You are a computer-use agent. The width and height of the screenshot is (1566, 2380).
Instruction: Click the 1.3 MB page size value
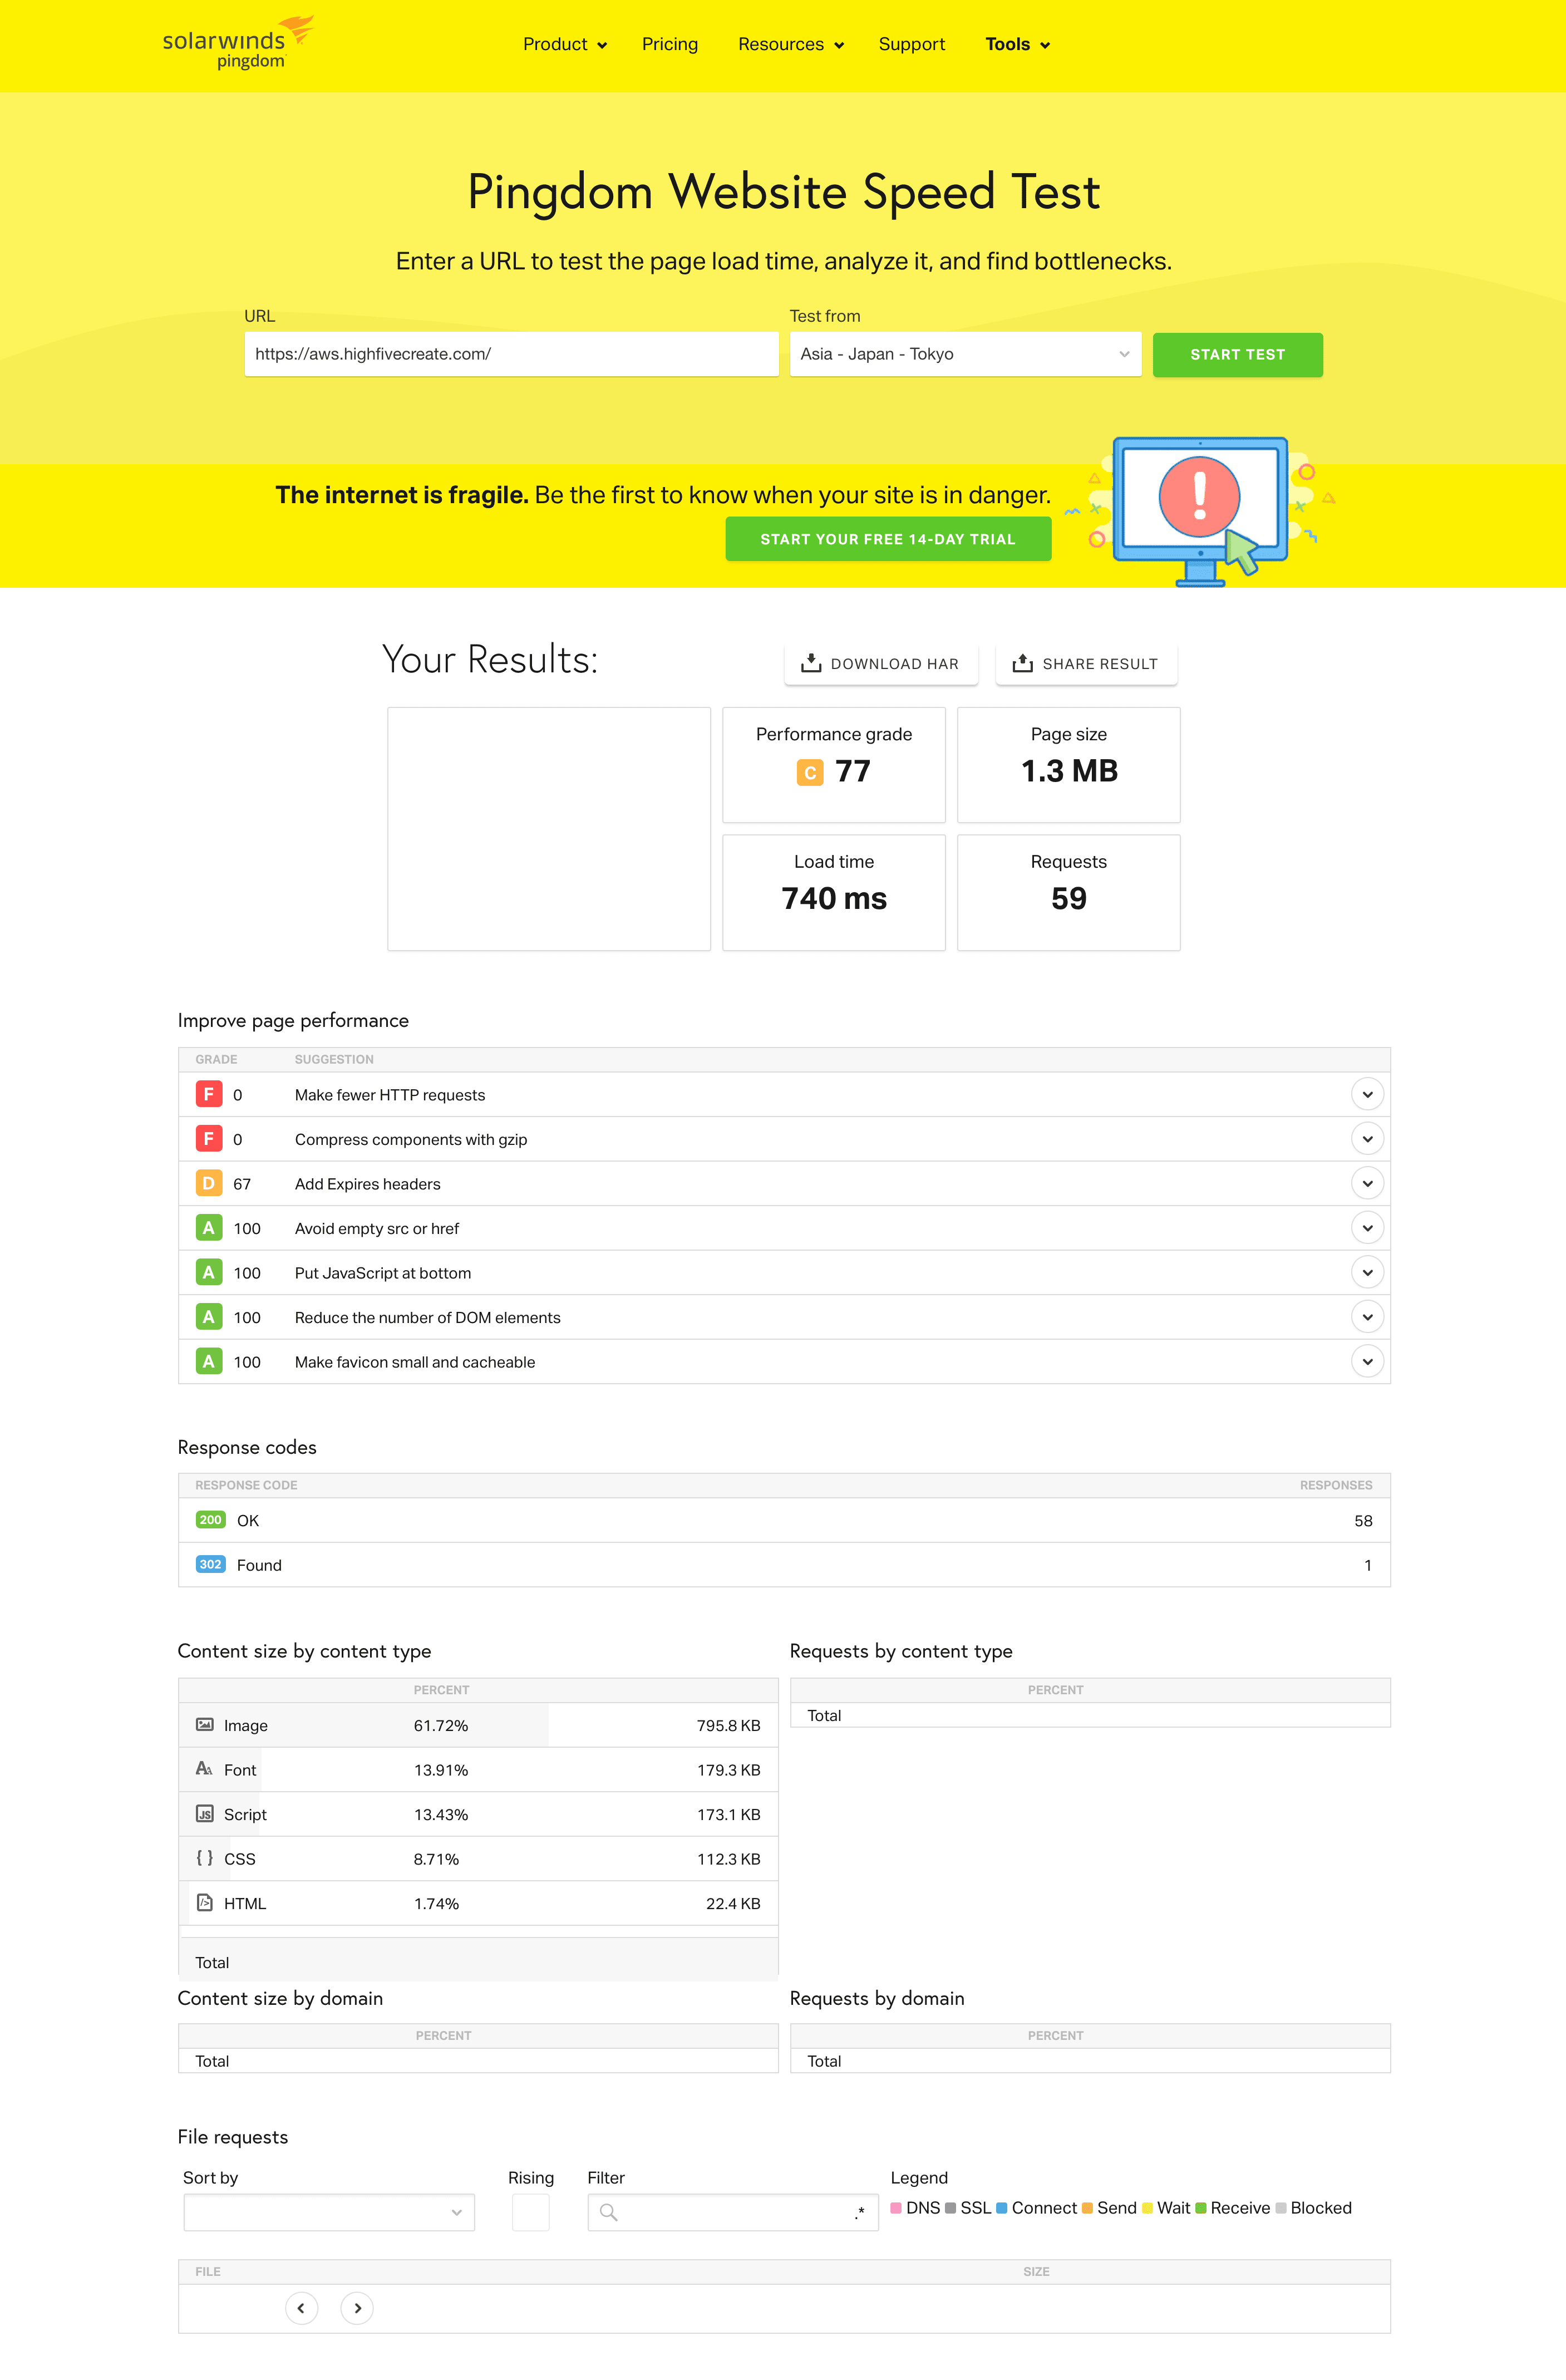pyautogui.click(x=1069, y=771)
